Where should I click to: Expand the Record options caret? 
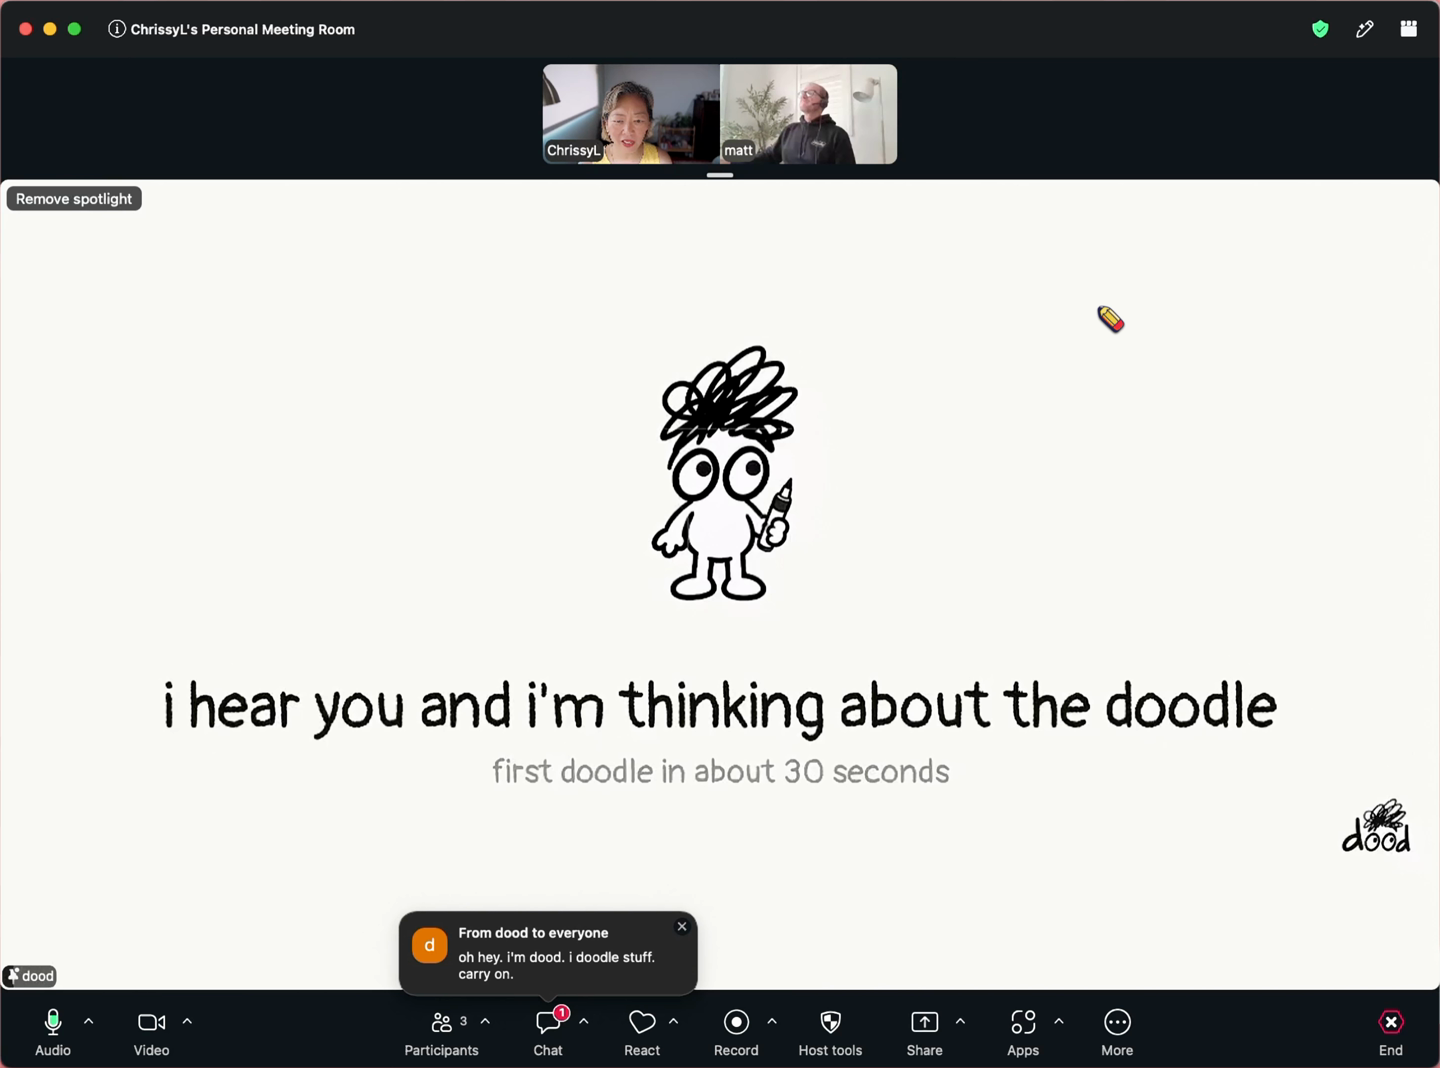[772, 1021]
